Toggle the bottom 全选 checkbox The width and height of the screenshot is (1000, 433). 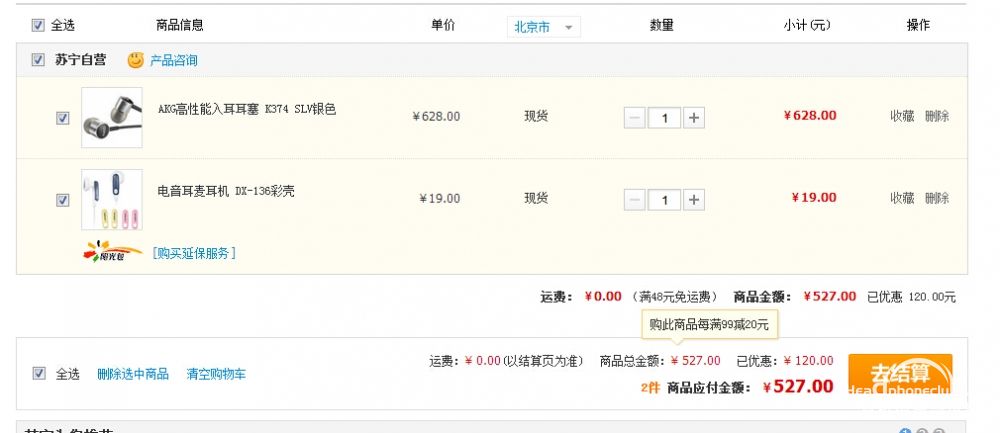click(x=39, y=373)
